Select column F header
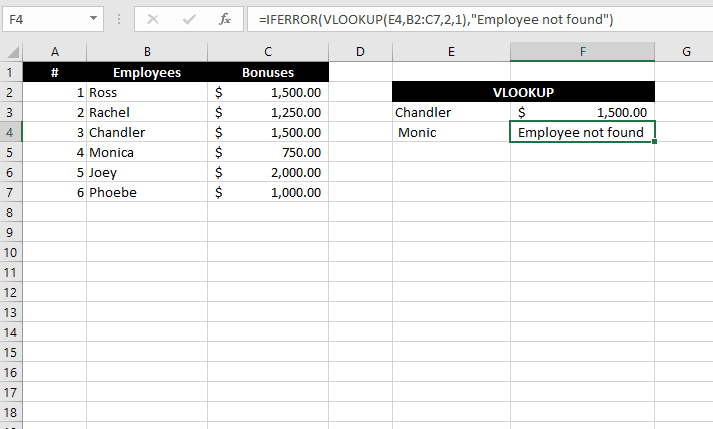The width and height of the screenshot is (713, 429). tap(582, 52)
